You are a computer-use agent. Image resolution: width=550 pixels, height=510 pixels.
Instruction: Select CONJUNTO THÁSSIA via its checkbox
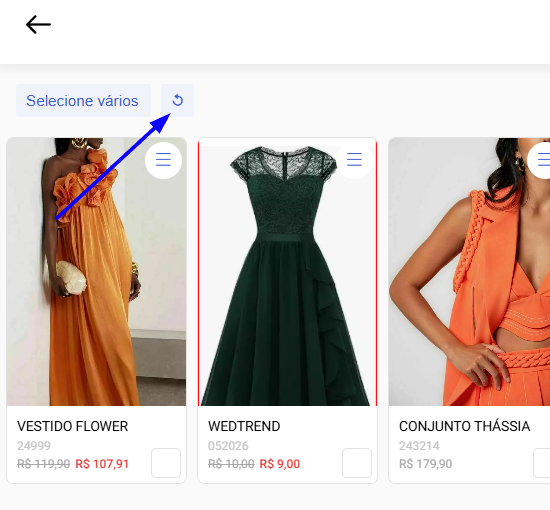542,463
